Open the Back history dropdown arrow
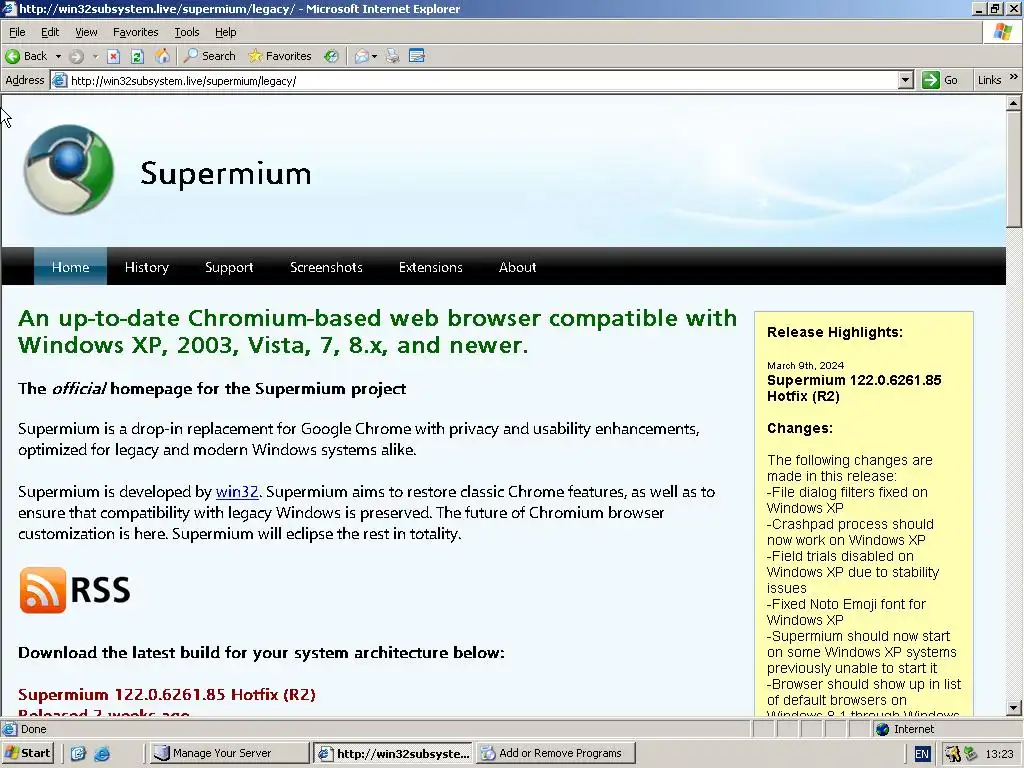The width and height of the screenshot is (1024, 768). click(x=58, y=56)
